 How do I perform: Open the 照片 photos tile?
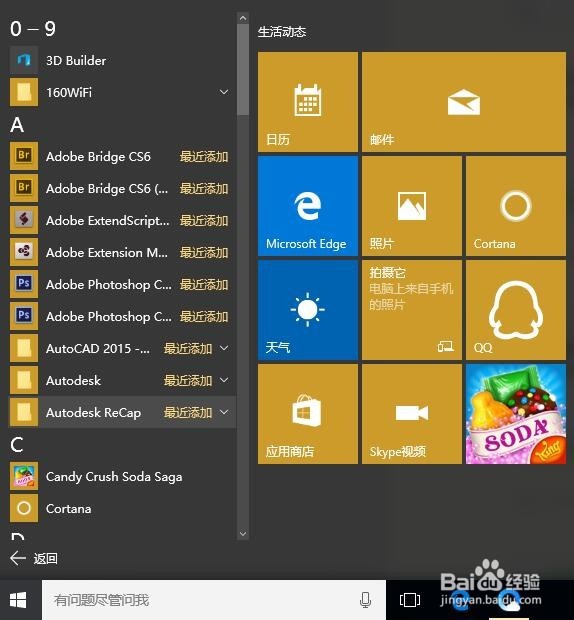[x=412, y=206]
